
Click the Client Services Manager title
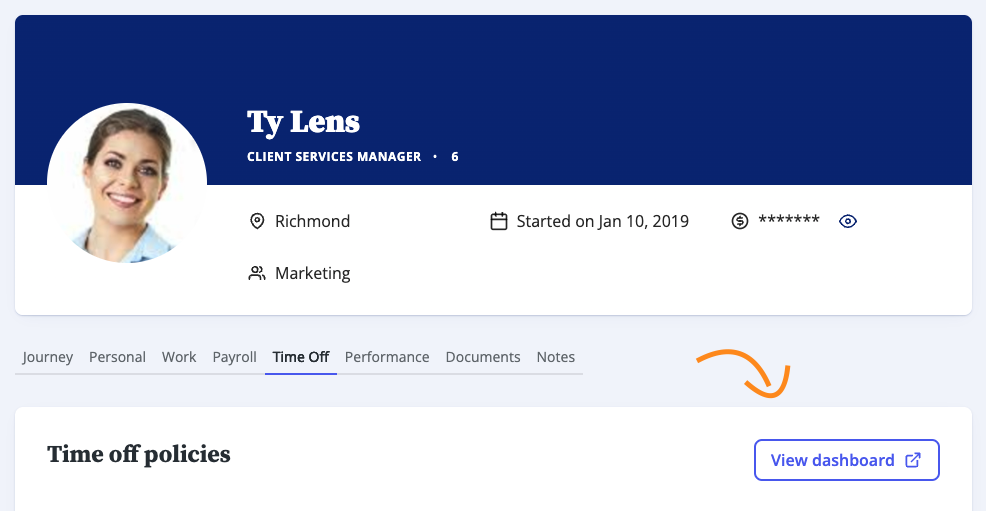click(x=334, y=157)
